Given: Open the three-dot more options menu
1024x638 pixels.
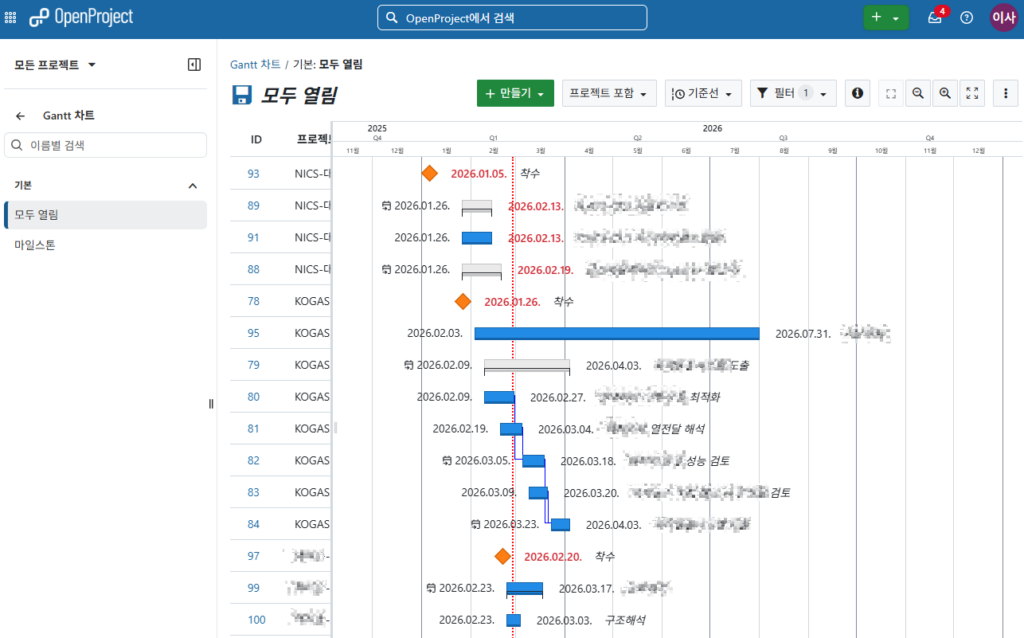Looking at the screenshot, I should click(1005, 93).
